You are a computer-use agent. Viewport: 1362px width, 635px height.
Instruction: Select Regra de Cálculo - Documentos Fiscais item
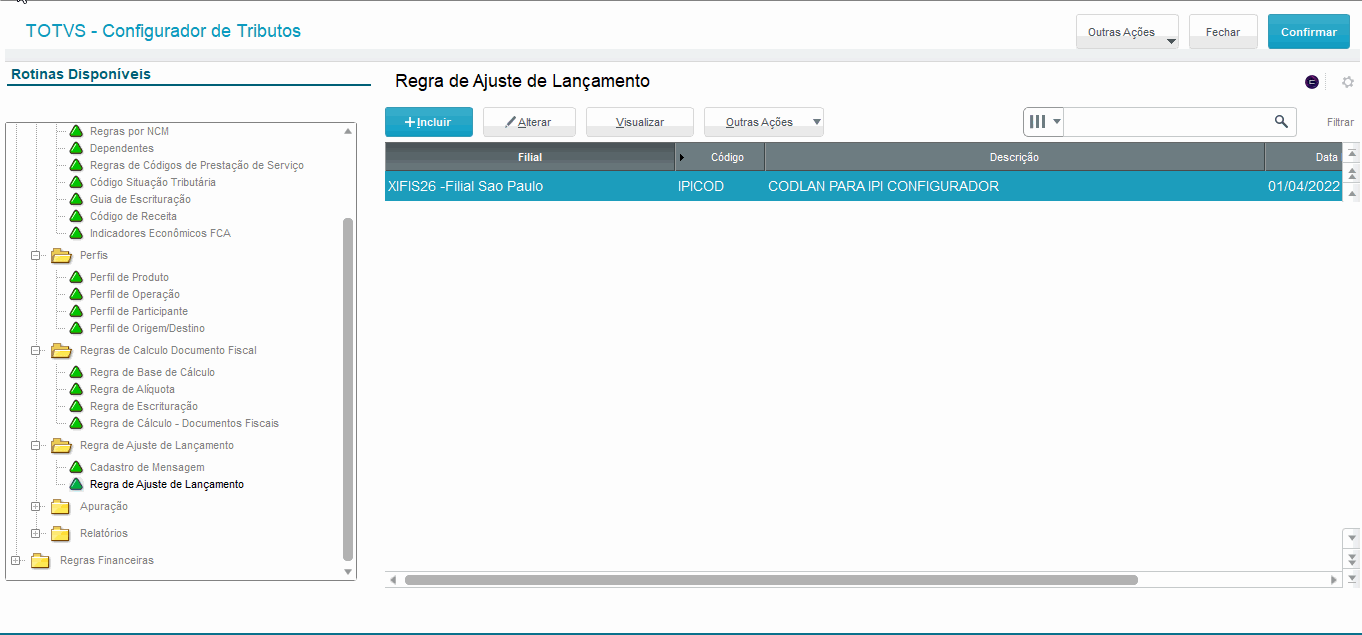(x=184, y=423)
